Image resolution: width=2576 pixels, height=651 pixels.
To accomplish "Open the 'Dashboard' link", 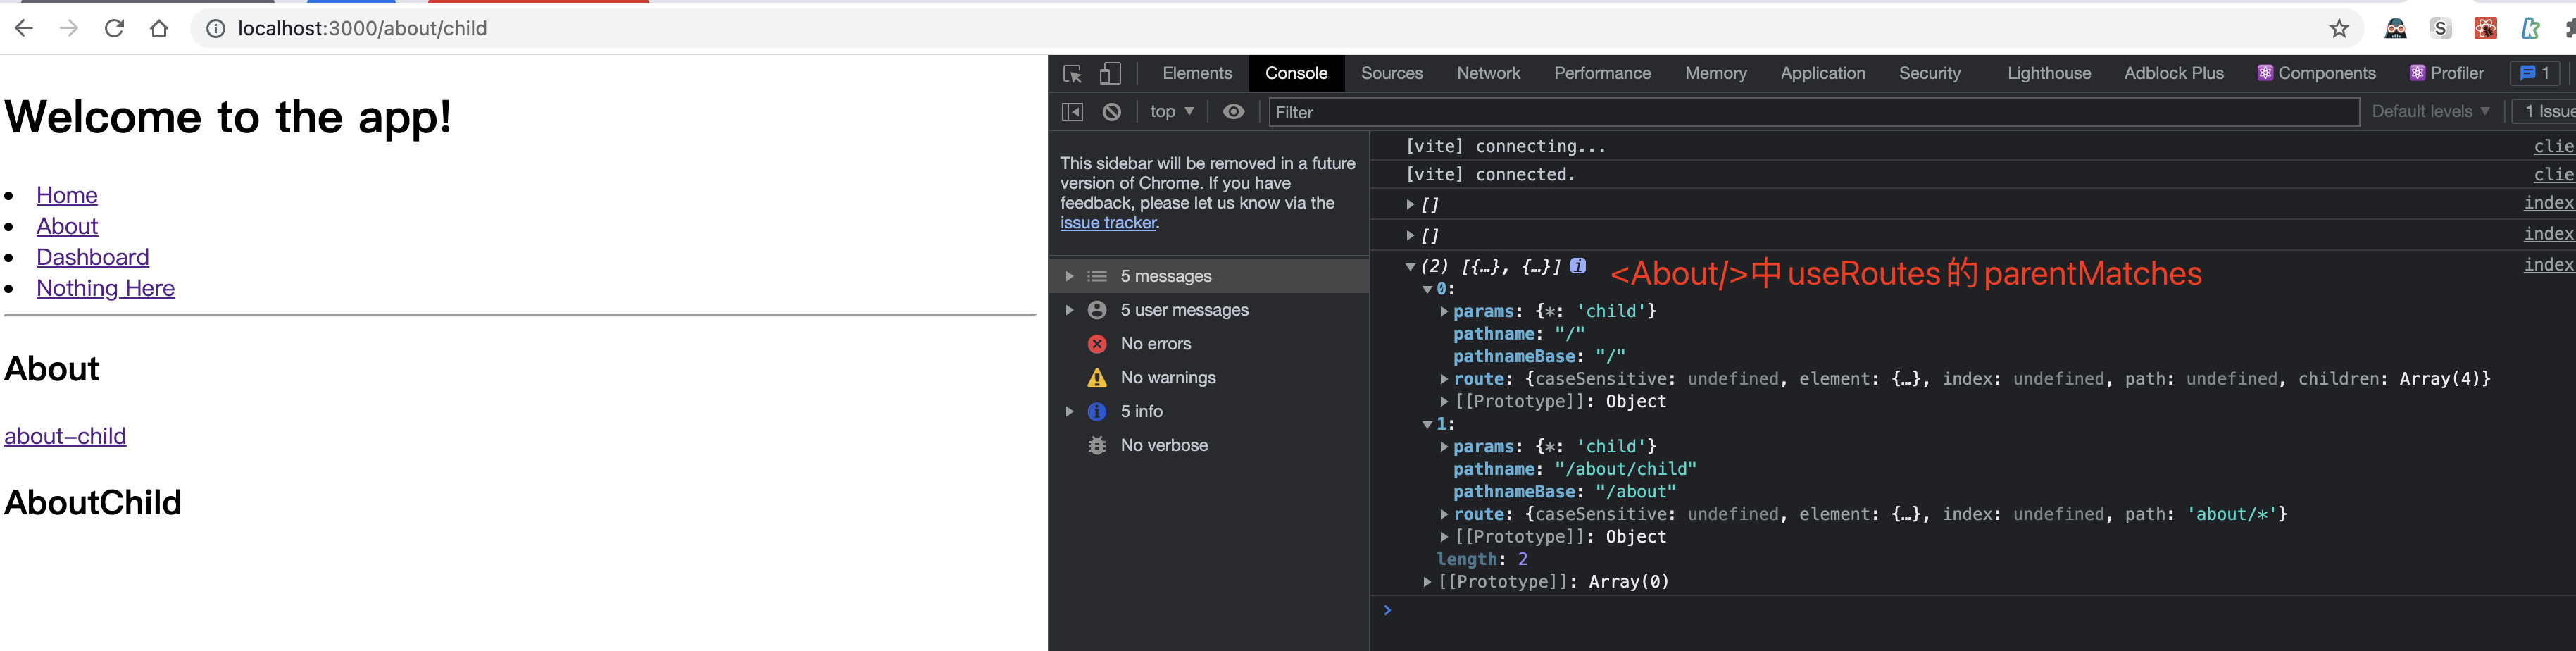I will (92, 257).
